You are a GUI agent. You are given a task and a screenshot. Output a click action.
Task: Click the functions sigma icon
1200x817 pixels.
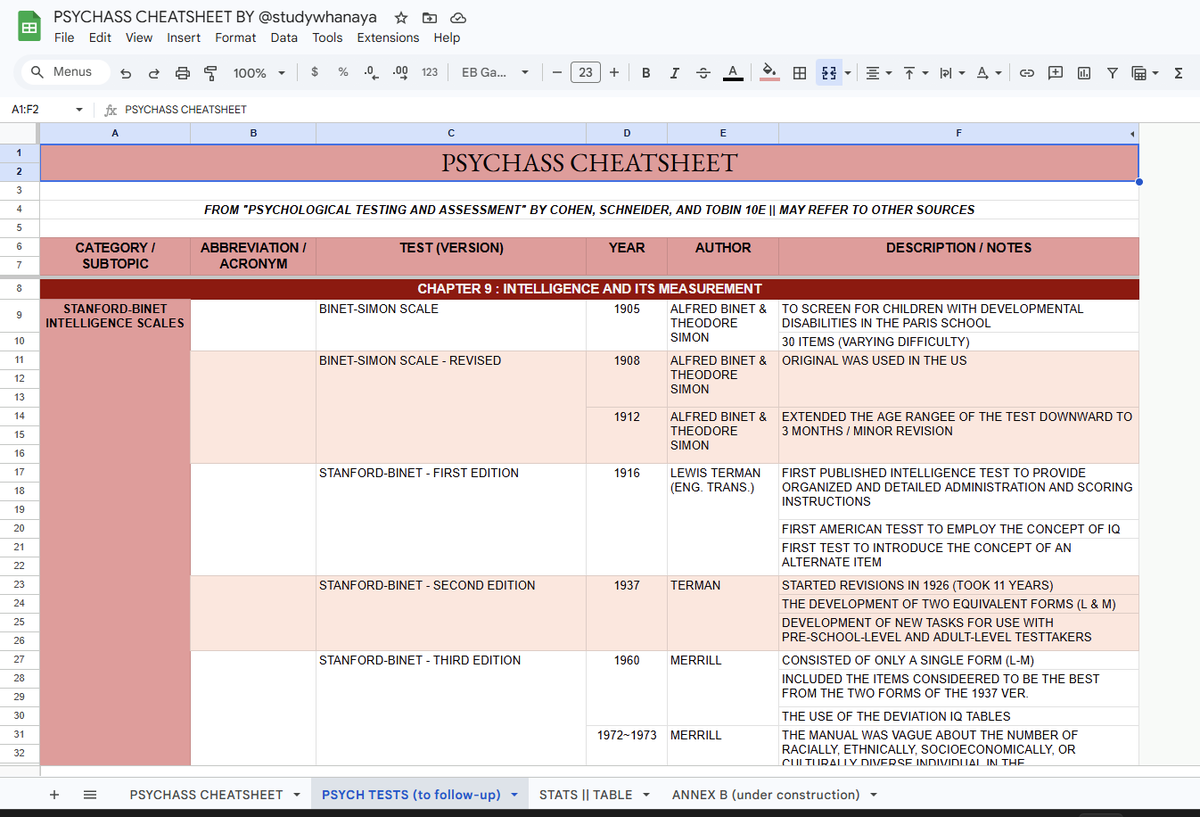(1178, 72)
